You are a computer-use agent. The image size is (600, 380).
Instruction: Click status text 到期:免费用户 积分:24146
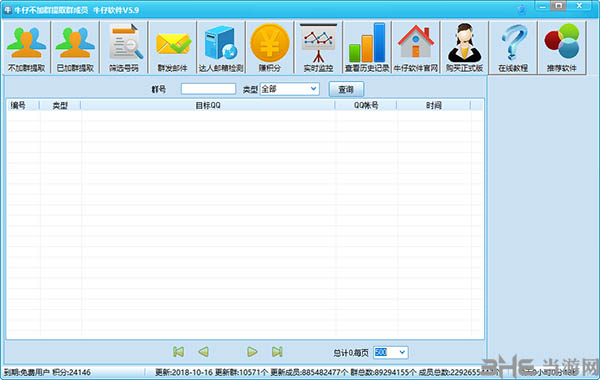(x=47, y=372)
